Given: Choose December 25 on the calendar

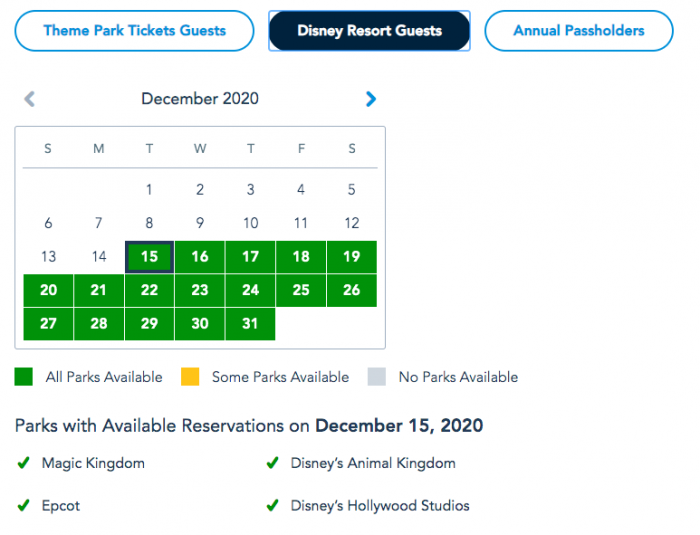Looking at the screenshot, I should [301, 290].
